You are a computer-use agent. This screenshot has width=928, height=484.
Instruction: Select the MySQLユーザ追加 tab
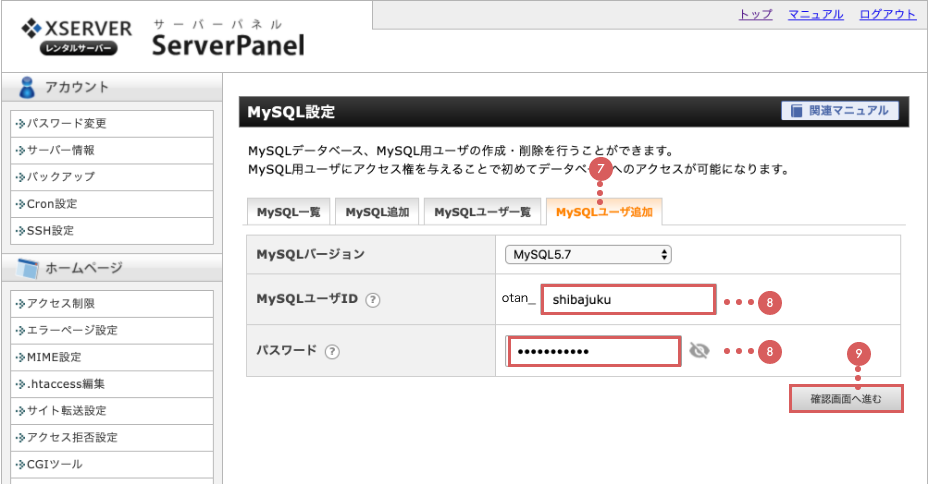[604, 212]
